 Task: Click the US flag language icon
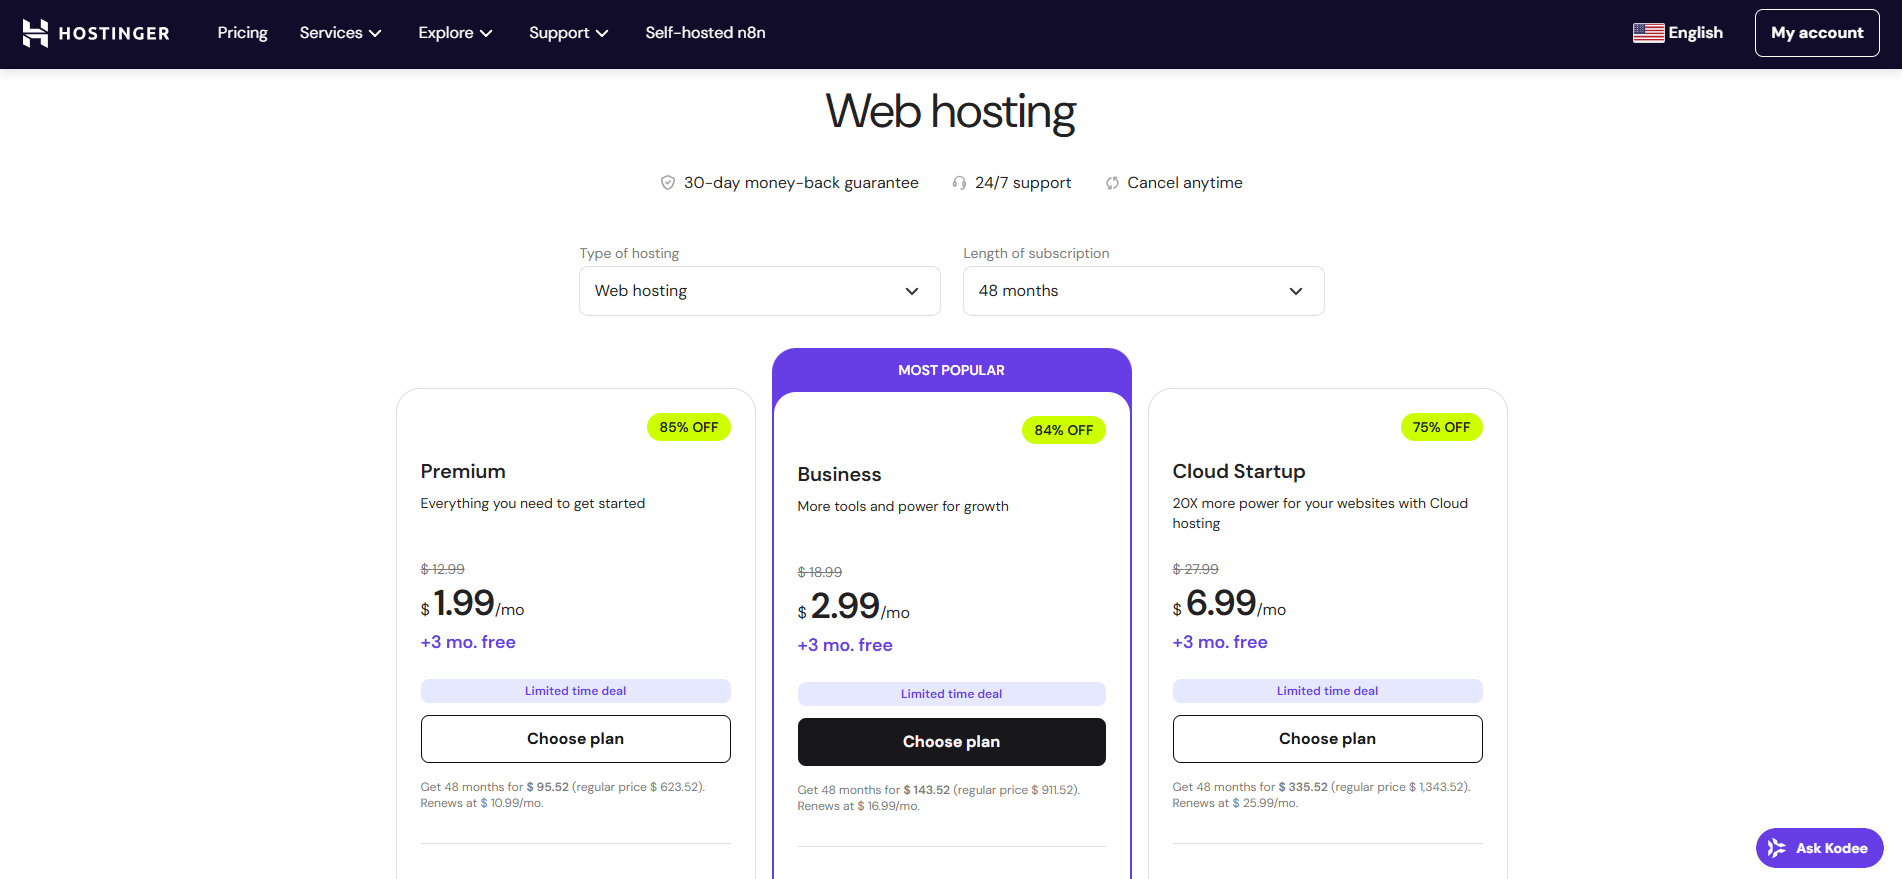click(1648, 33)
